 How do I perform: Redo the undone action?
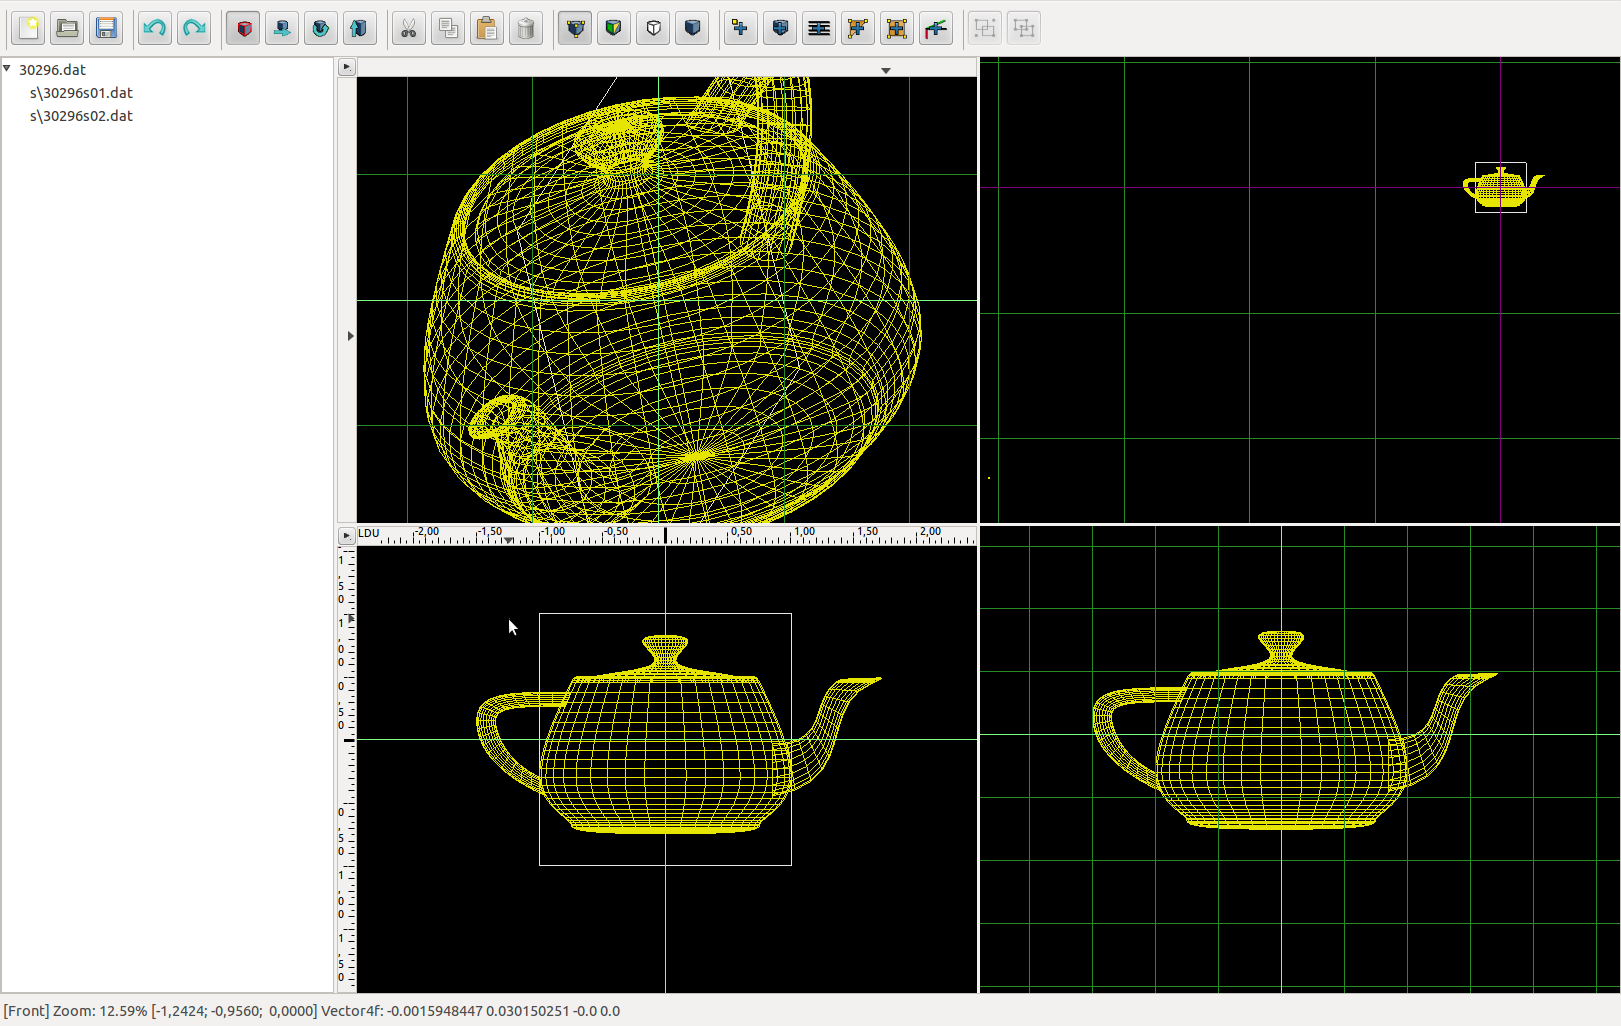click(x=193, y=28)
